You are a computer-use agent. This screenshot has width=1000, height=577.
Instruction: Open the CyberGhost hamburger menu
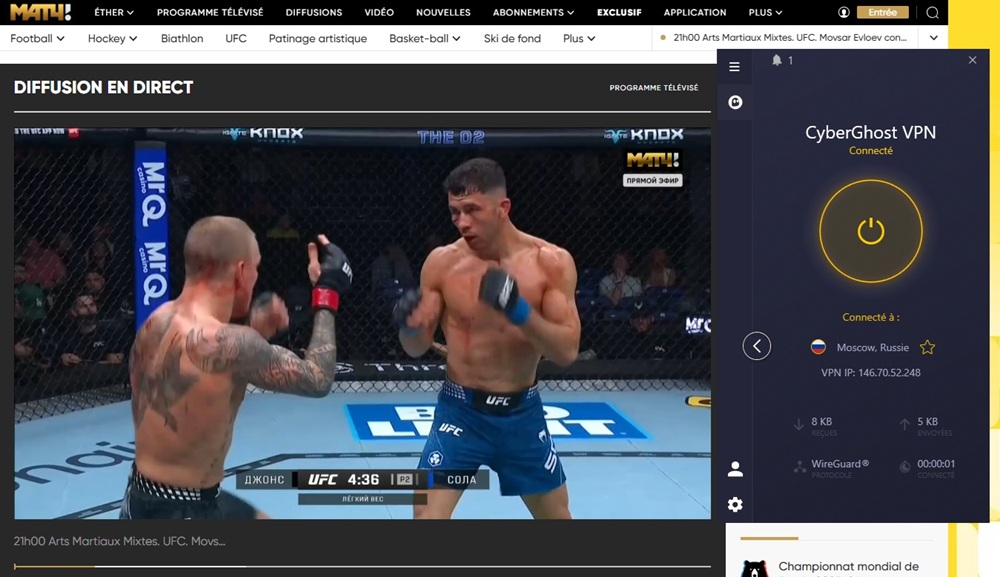[735, 67]
